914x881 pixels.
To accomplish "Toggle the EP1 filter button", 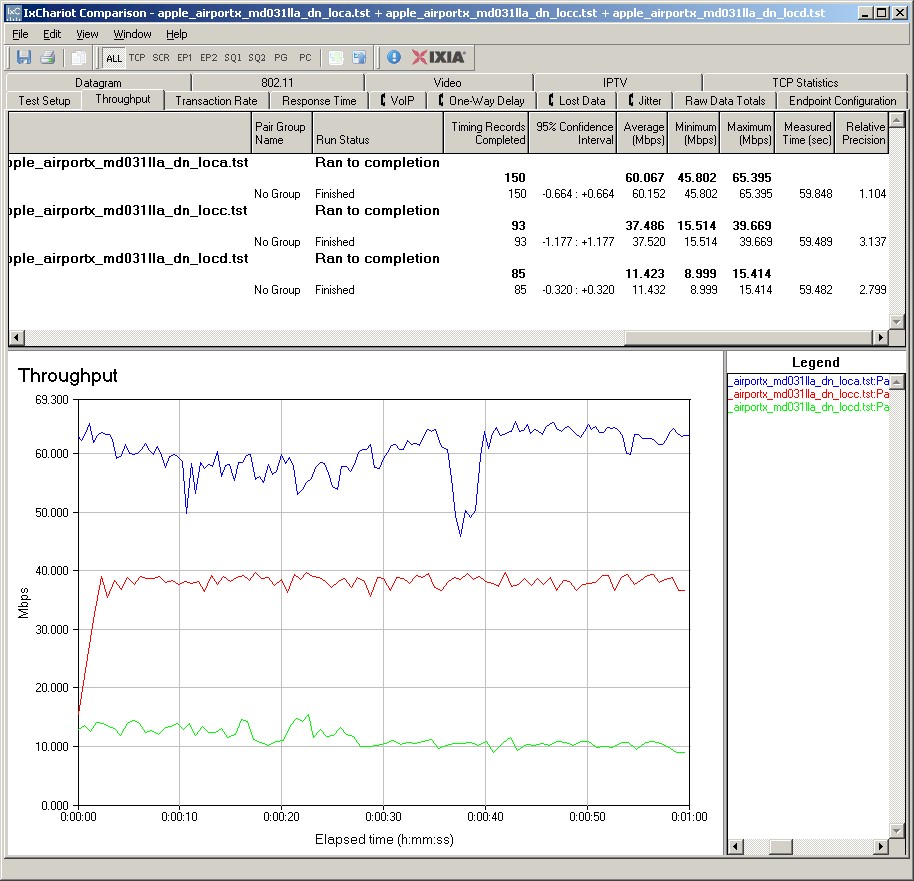I will 185,58.
